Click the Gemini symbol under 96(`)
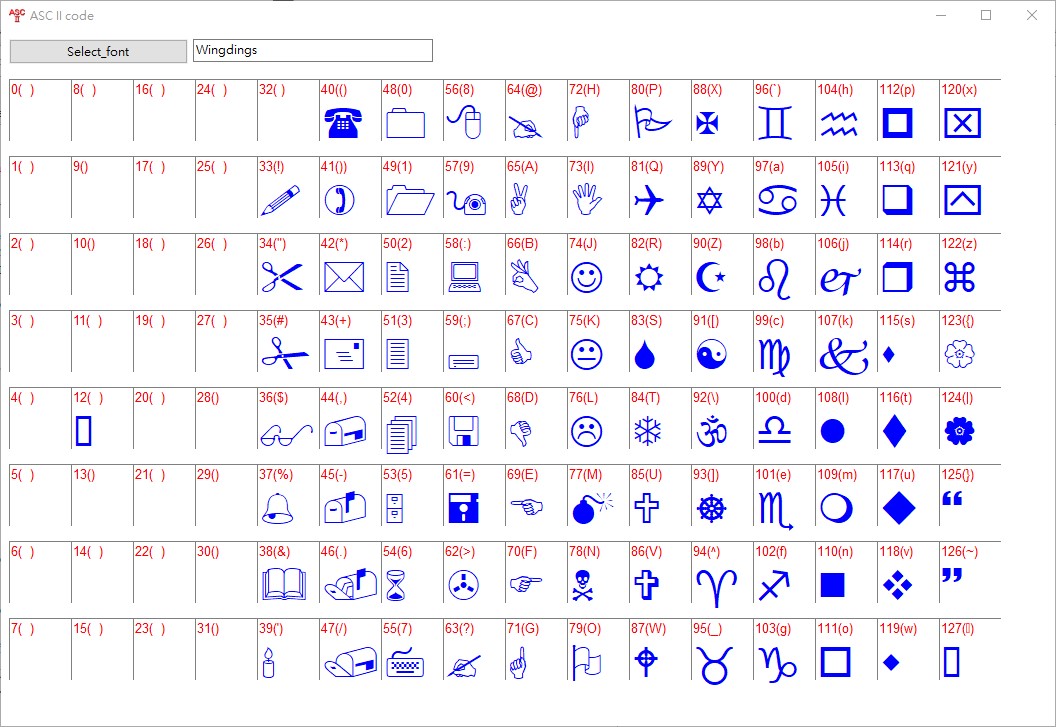The height and width of the screenshot is (727, 1056). (775, 123)
